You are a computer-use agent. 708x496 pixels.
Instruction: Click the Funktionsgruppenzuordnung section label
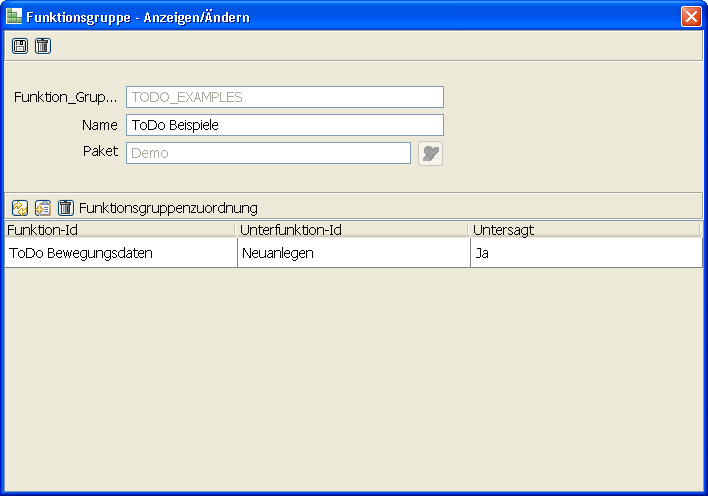(168, 208)
